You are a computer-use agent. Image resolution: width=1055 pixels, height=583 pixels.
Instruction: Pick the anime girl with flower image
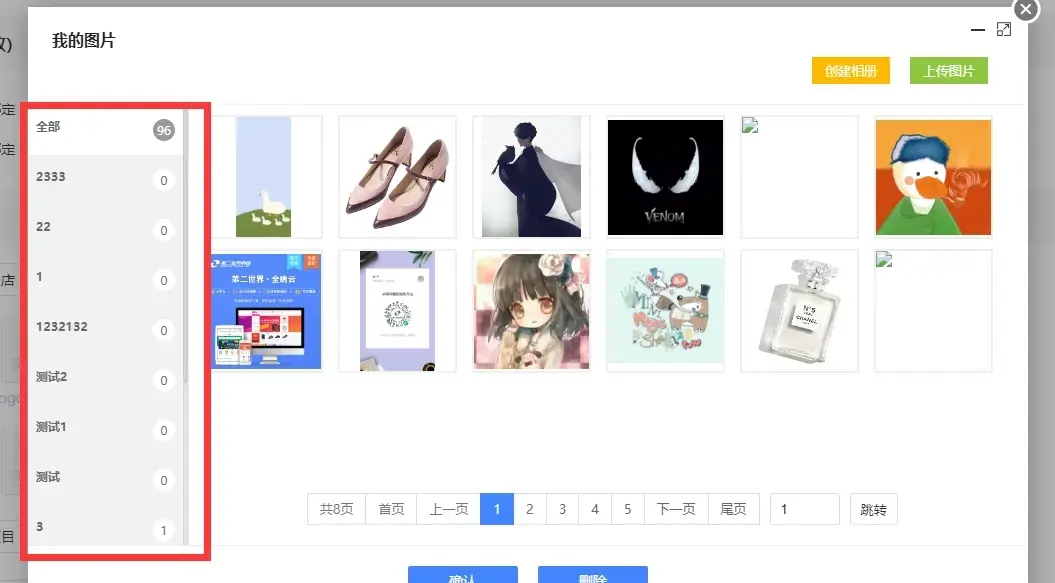click(x=531, y=310)
